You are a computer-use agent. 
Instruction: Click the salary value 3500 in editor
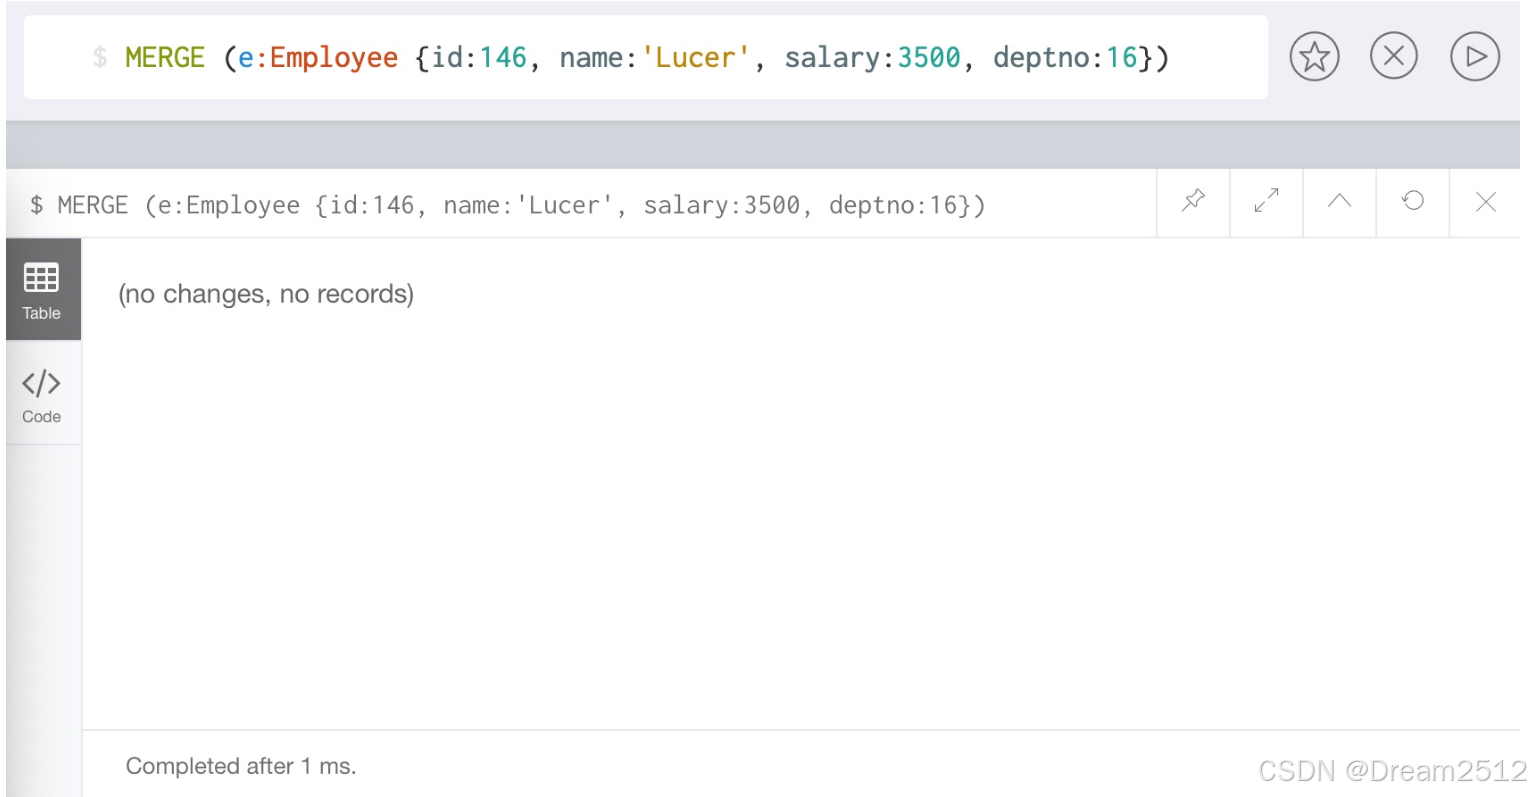928,57
